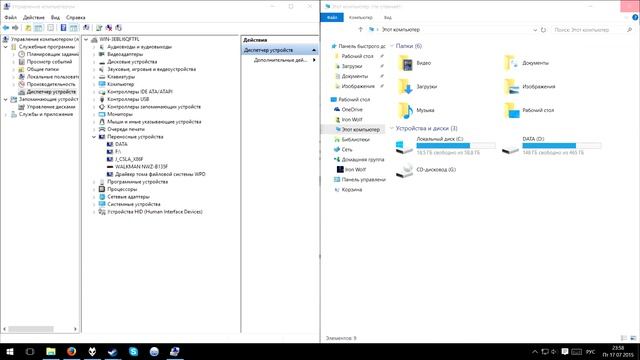Click the DATA (D:) usage bar
The width and height of the screenshot is (640, 360).
[x=562, y=145]
